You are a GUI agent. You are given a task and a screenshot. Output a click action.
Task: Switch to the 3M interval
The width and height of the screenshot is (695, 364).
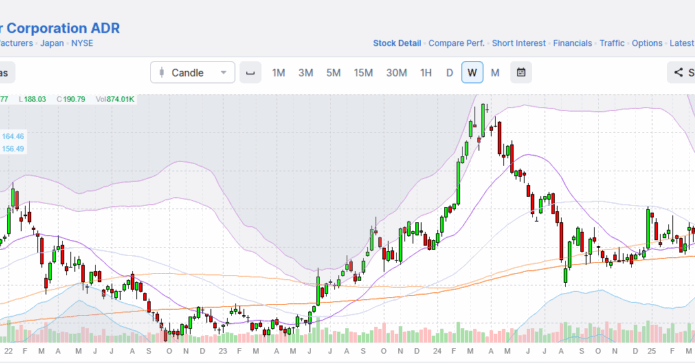coord(305,73)
